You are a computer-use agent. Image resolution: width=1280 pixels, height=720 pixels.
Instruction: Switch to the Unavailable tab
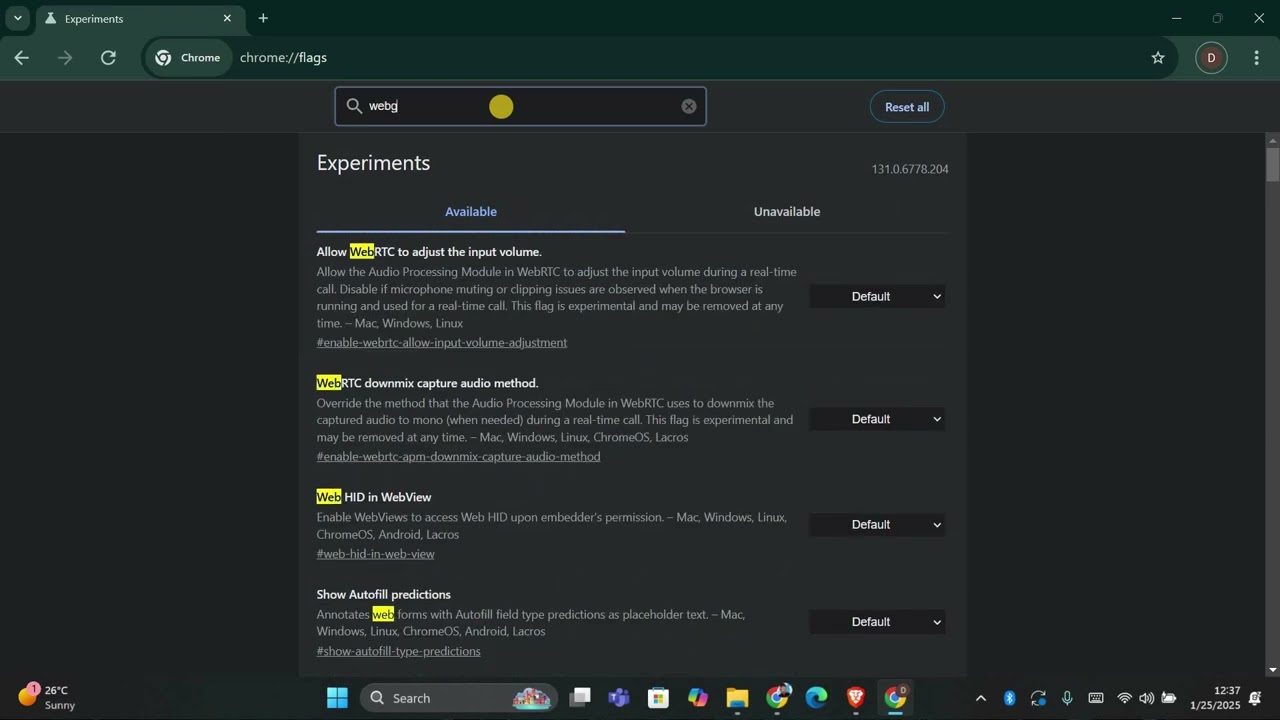coord(787,212)
